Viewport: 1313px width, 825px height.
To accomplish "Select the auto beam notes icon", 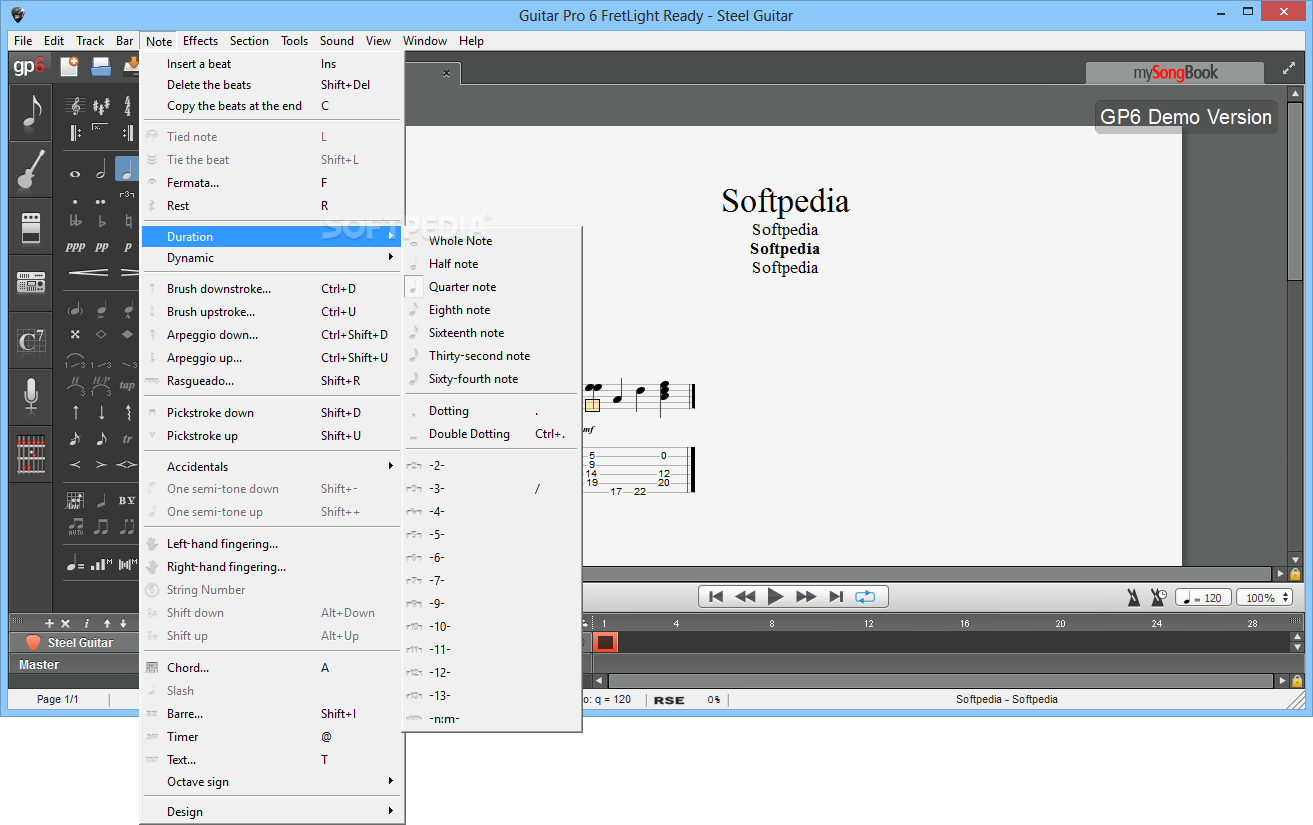I will tap(75, 525).
